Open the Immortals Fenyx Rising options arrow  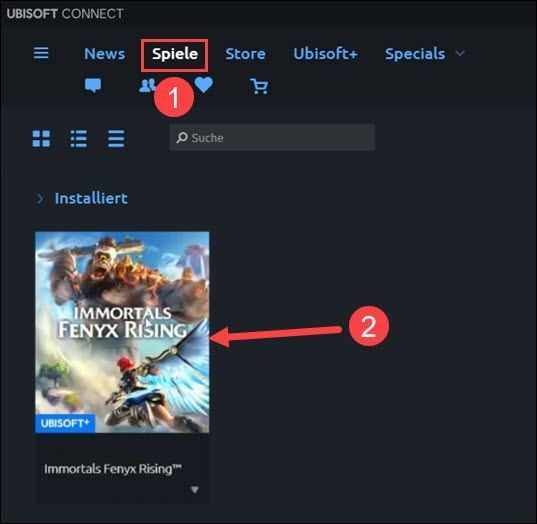[x=195, y=490]
